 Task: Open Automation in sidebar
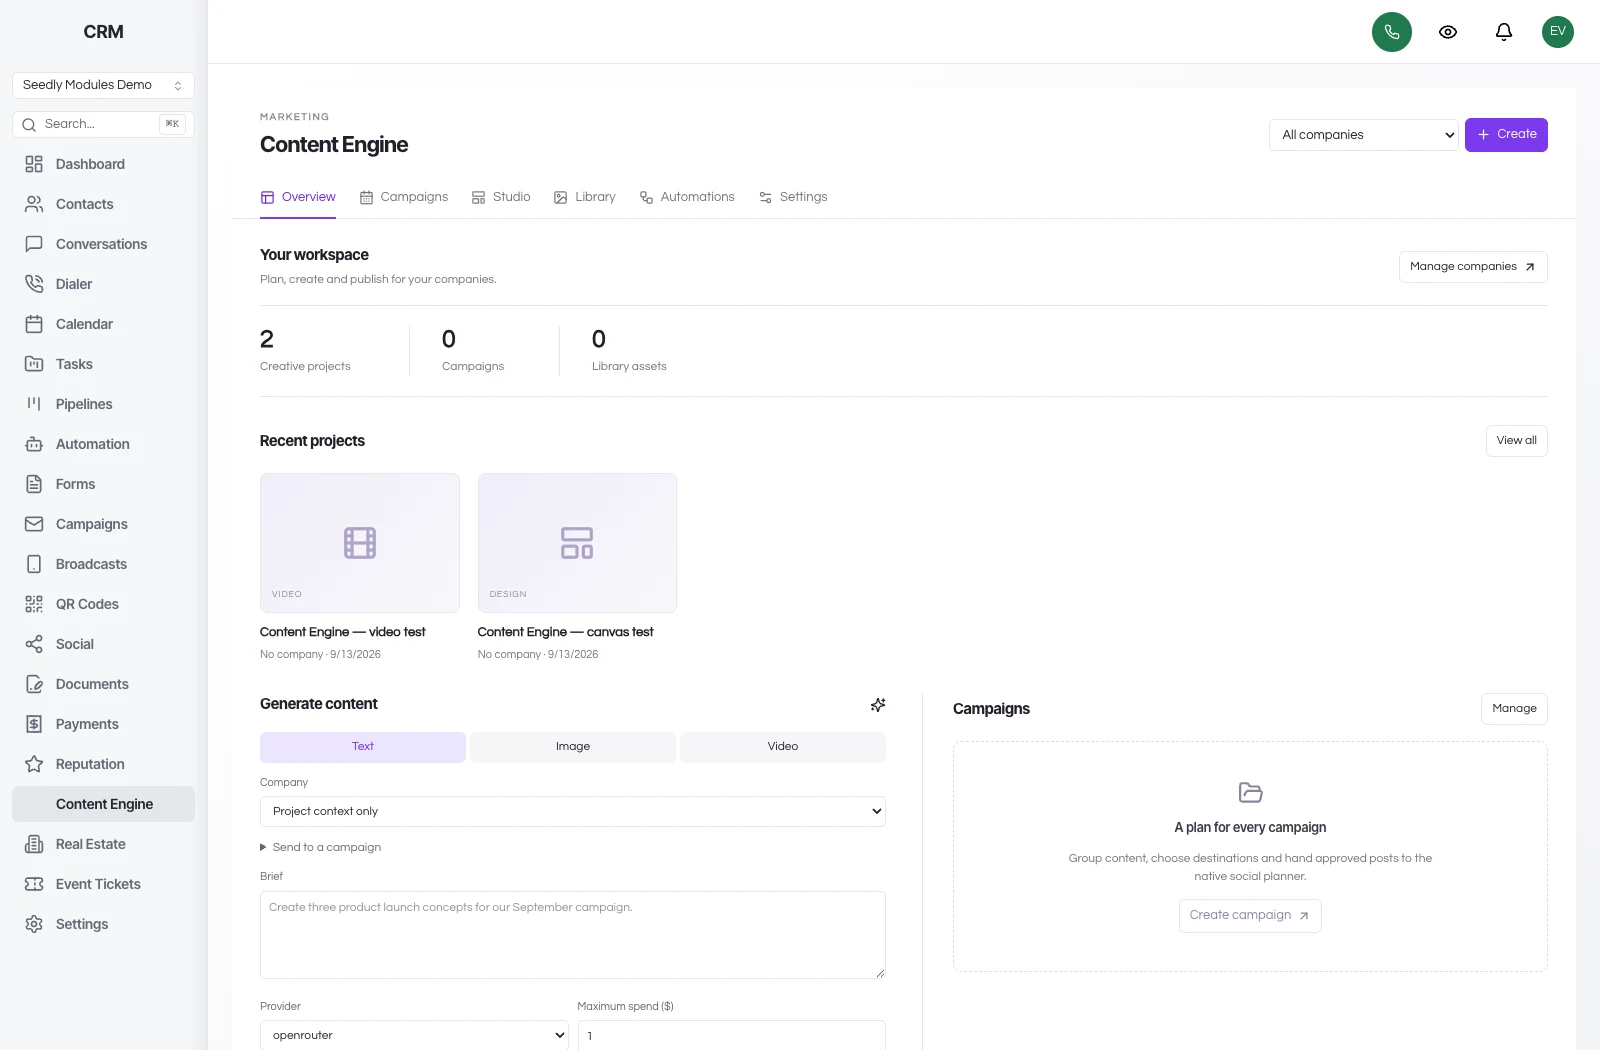click(103, 444)
